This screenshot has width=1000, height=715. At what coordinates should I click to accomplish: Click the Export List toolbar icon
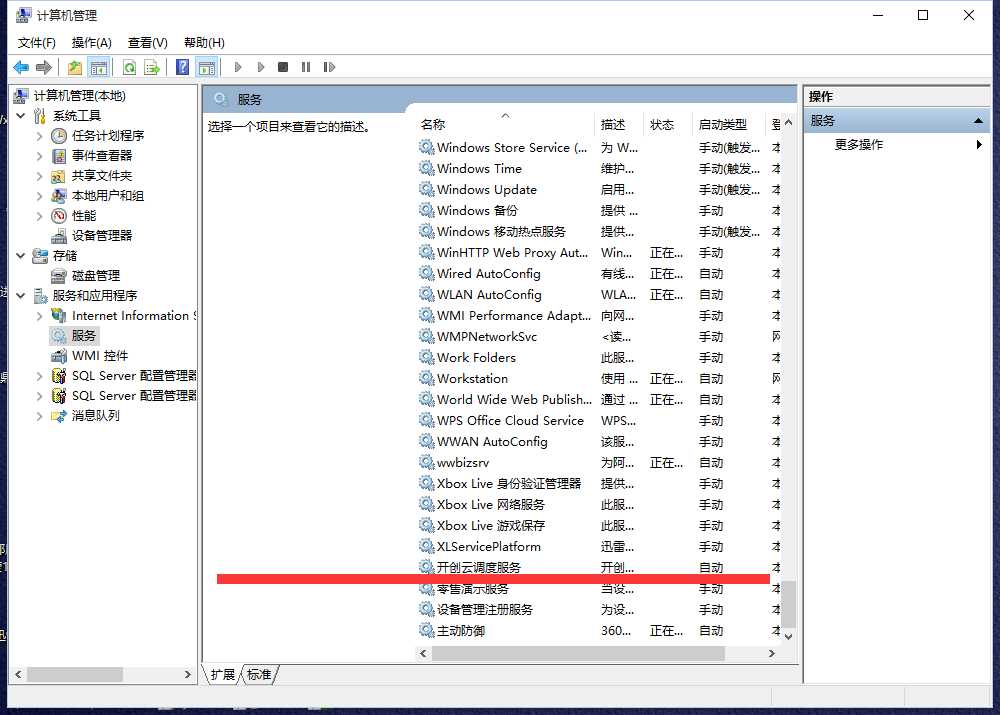[152, 67]
